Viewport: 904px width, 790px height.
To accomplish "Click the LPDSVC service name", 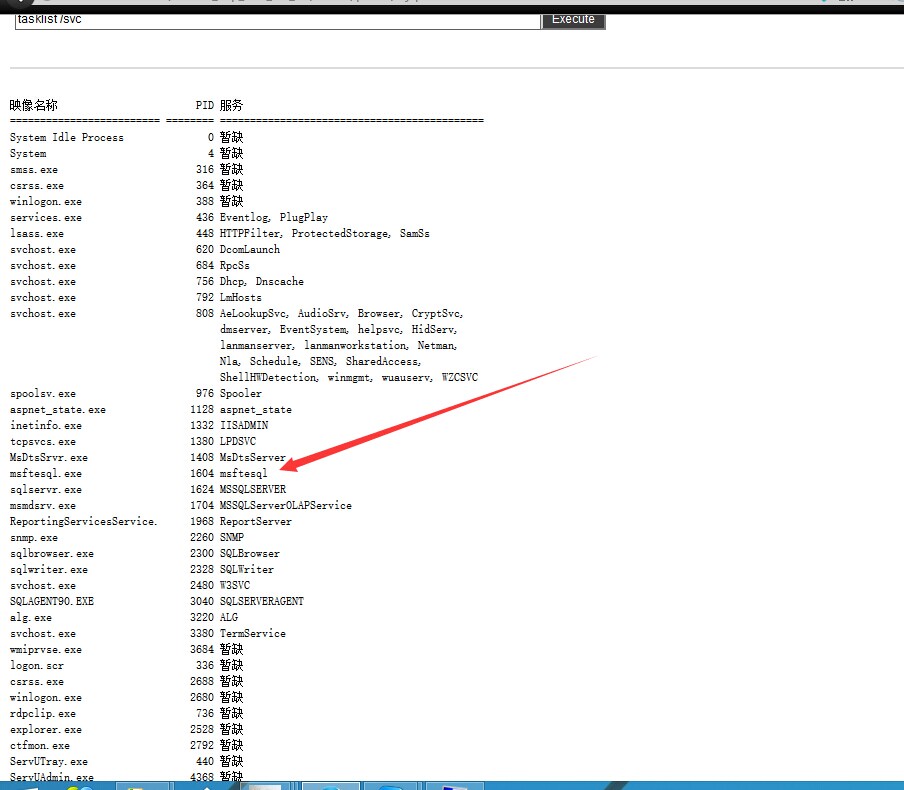I will [x=238, y=442].
